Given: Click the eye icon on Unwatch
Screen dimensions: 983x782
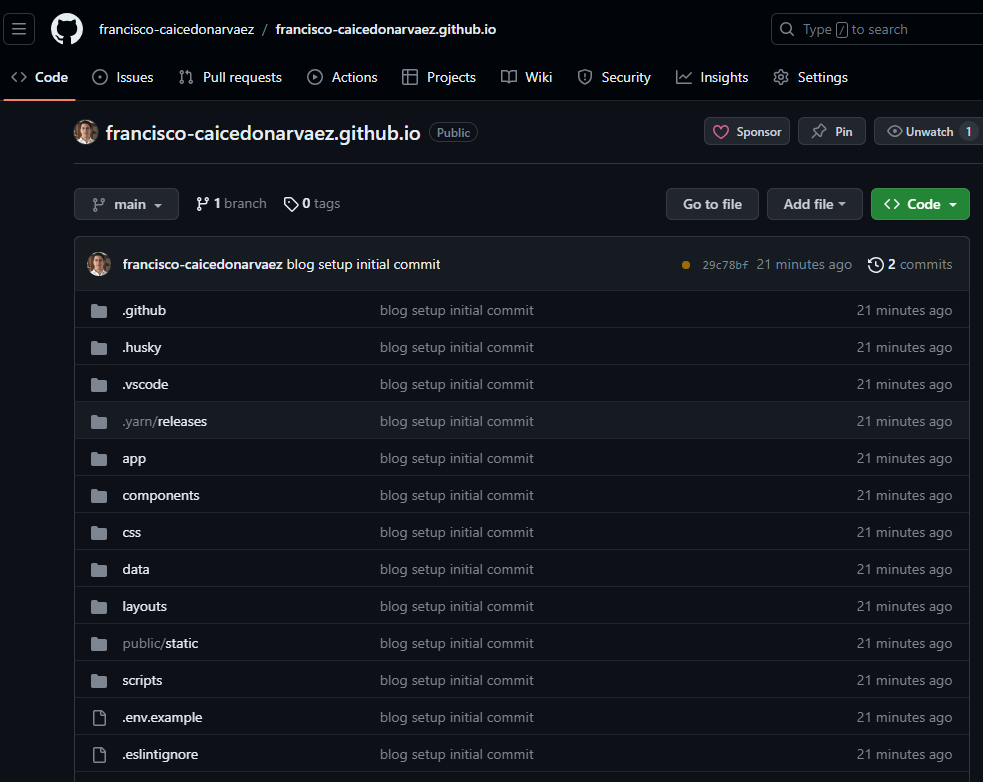Looking at the screenshot, I should (895, 131).
